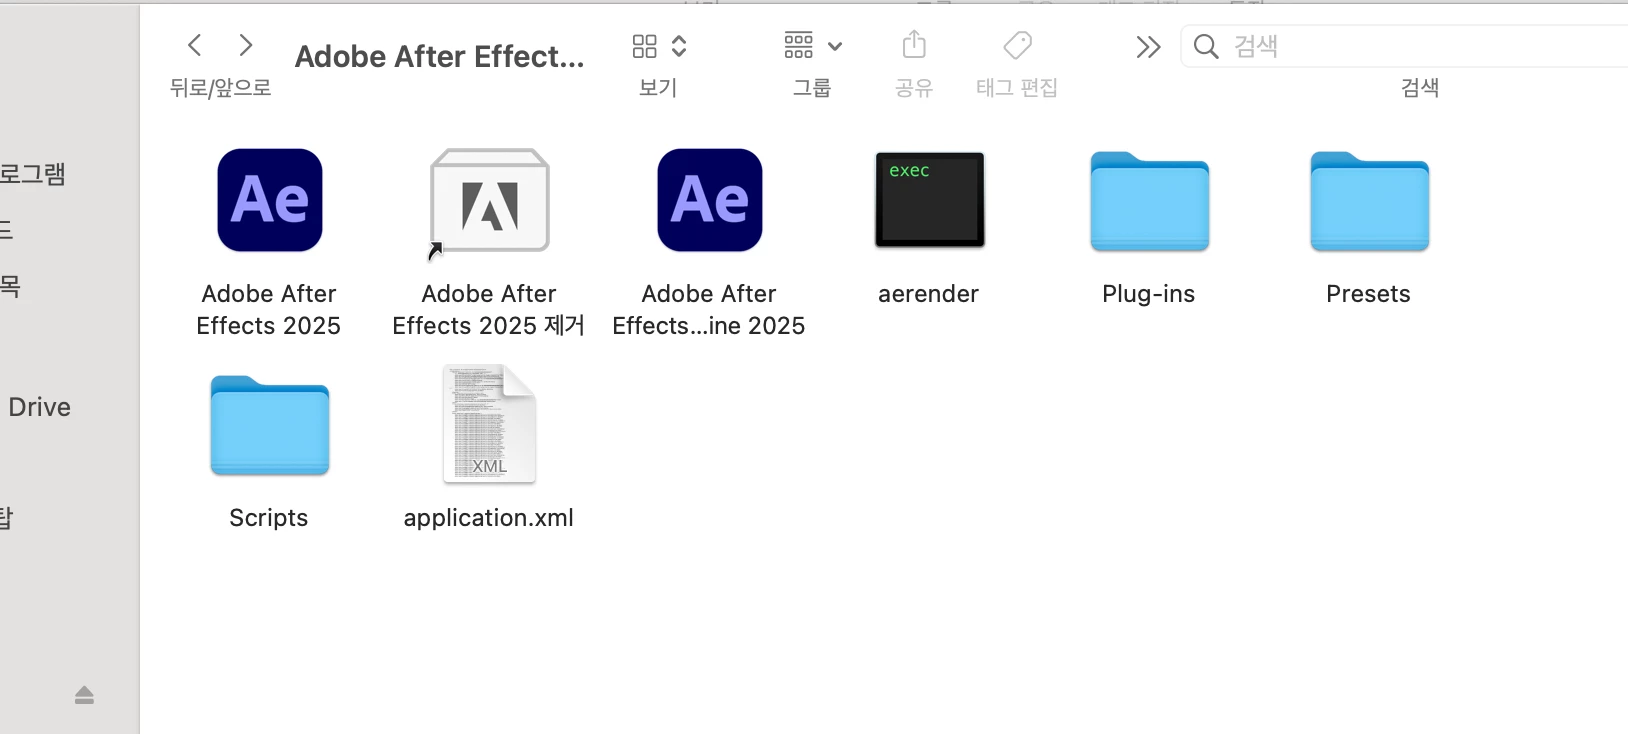Click the 'Plug-ins' folder name text

[x=1149, y=294]
